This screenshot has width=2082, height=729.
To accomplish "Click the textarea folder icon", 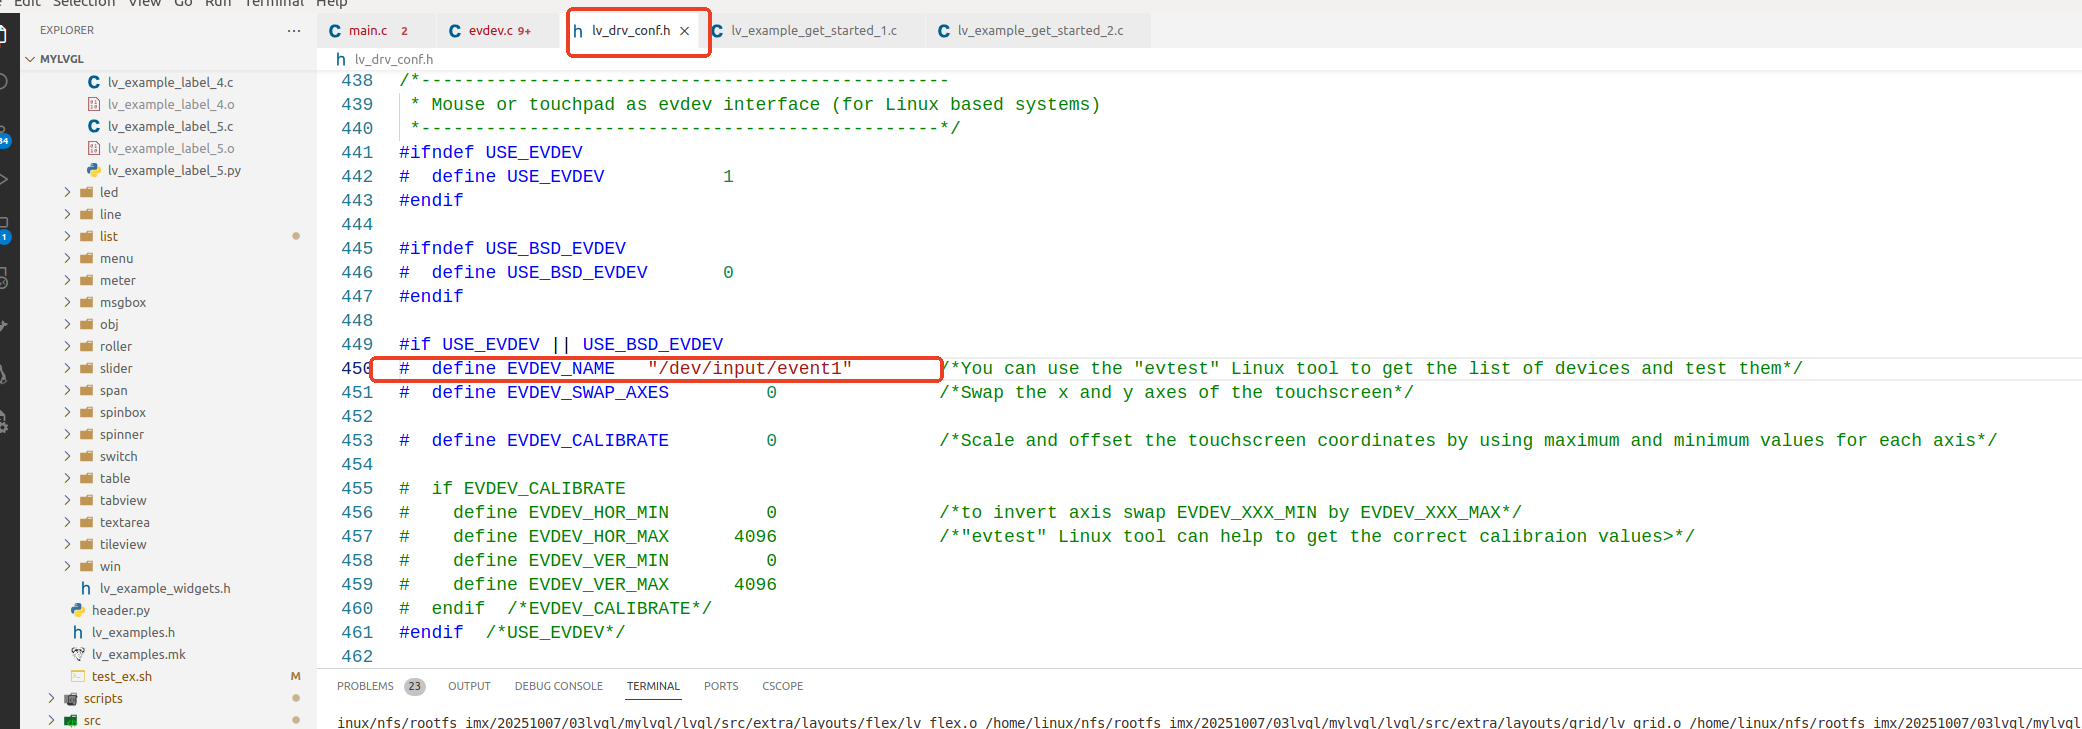I will (x=86, y=522).
